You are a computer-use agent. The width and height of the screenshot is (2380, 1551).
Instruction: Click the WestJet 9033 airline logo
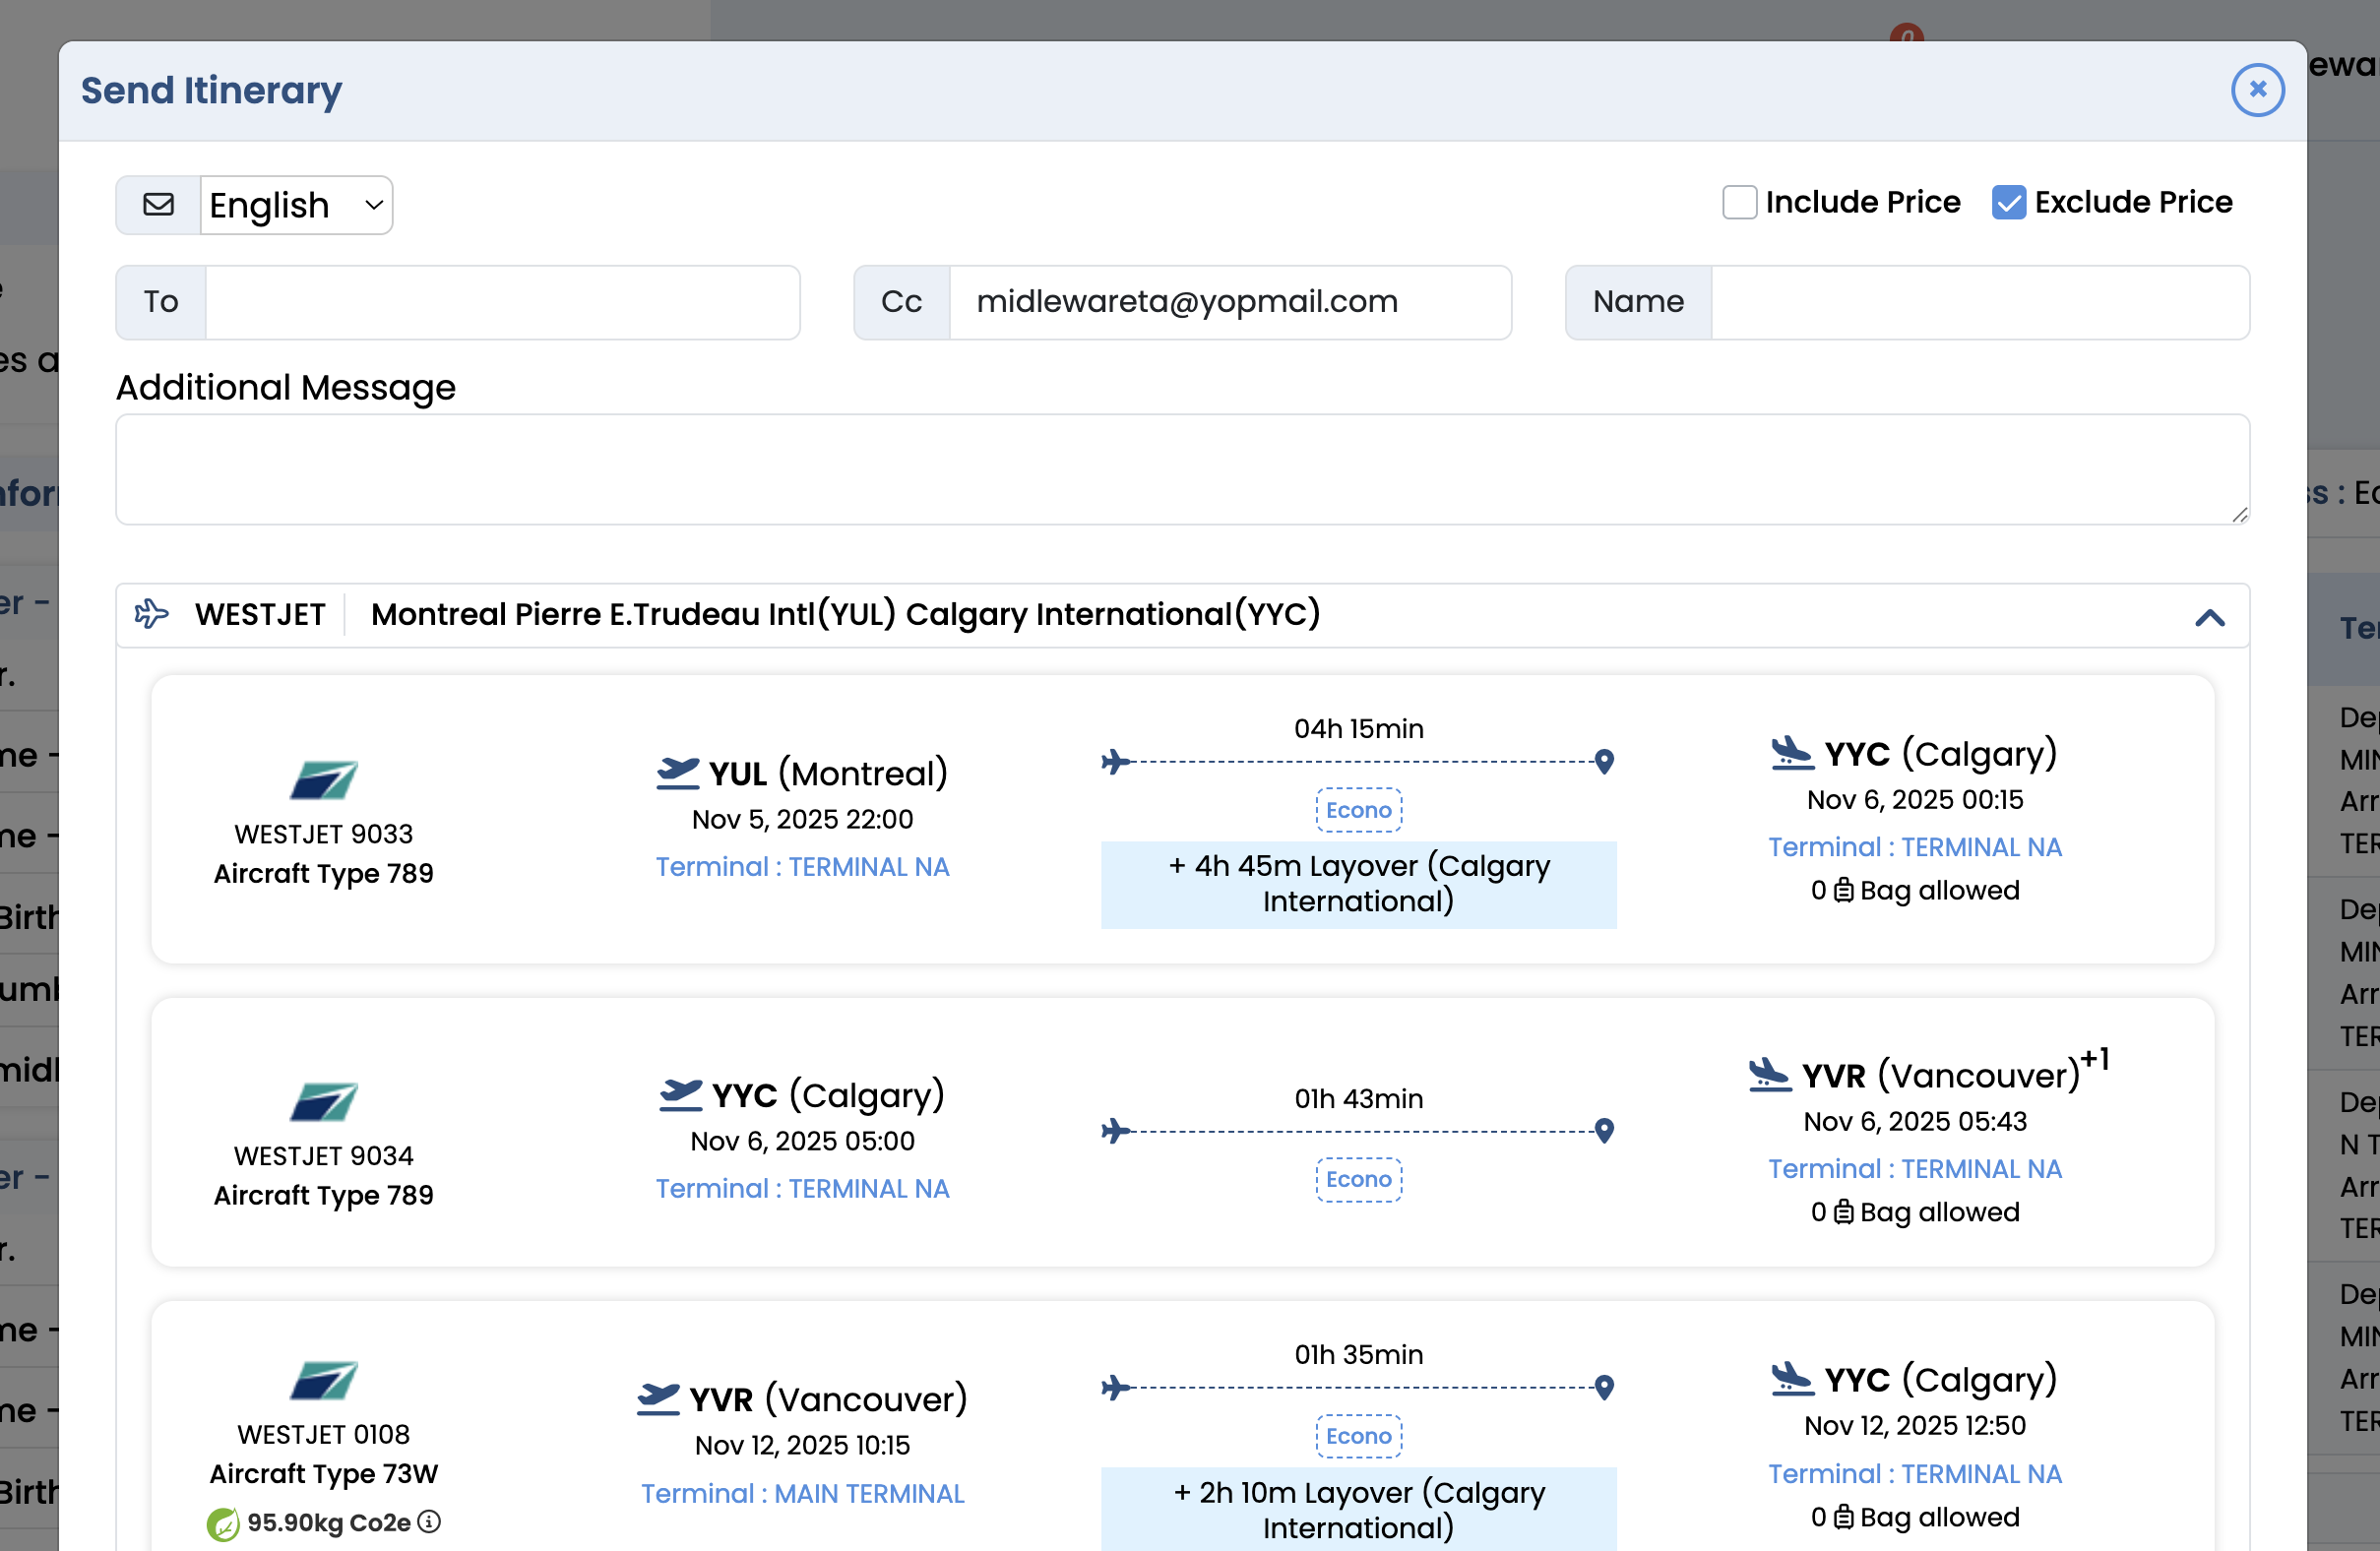[x=323, y=780]
